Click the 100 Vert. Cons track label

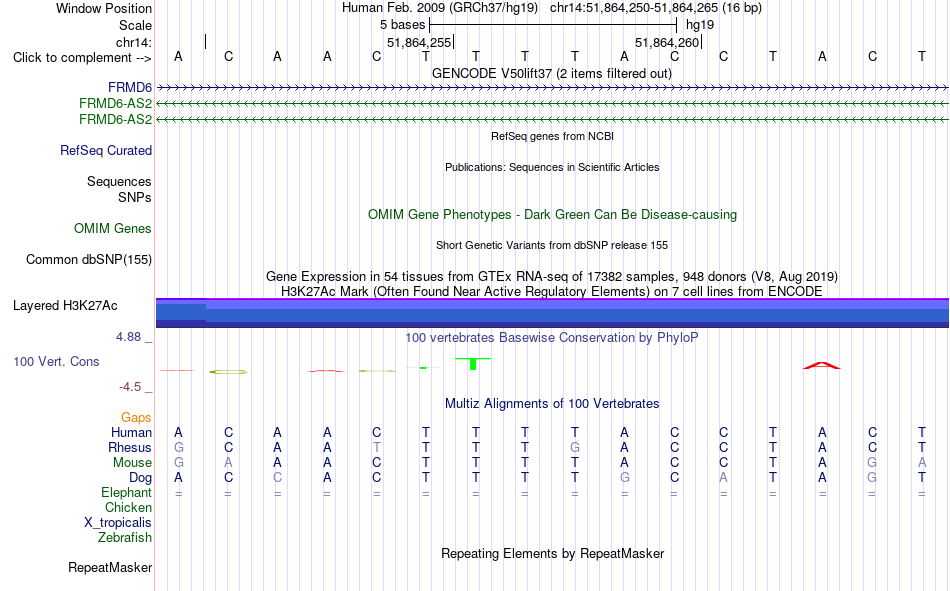(56, 362)
